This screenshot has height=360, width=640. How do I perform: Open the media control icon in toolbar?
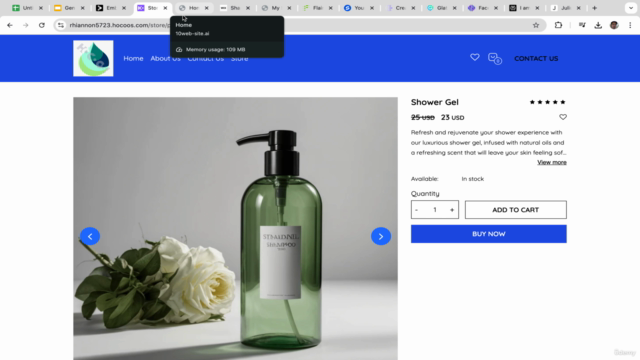tap(582, 25)
